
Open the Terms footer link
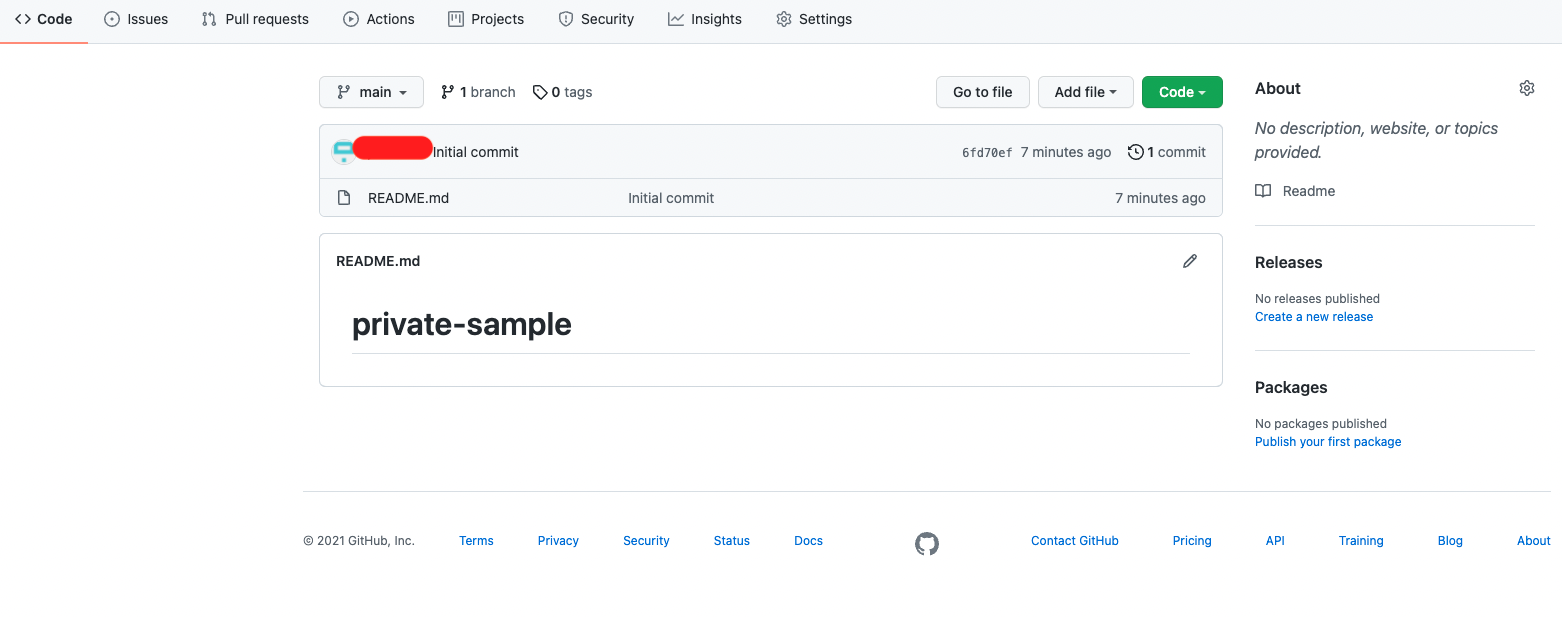476,541
